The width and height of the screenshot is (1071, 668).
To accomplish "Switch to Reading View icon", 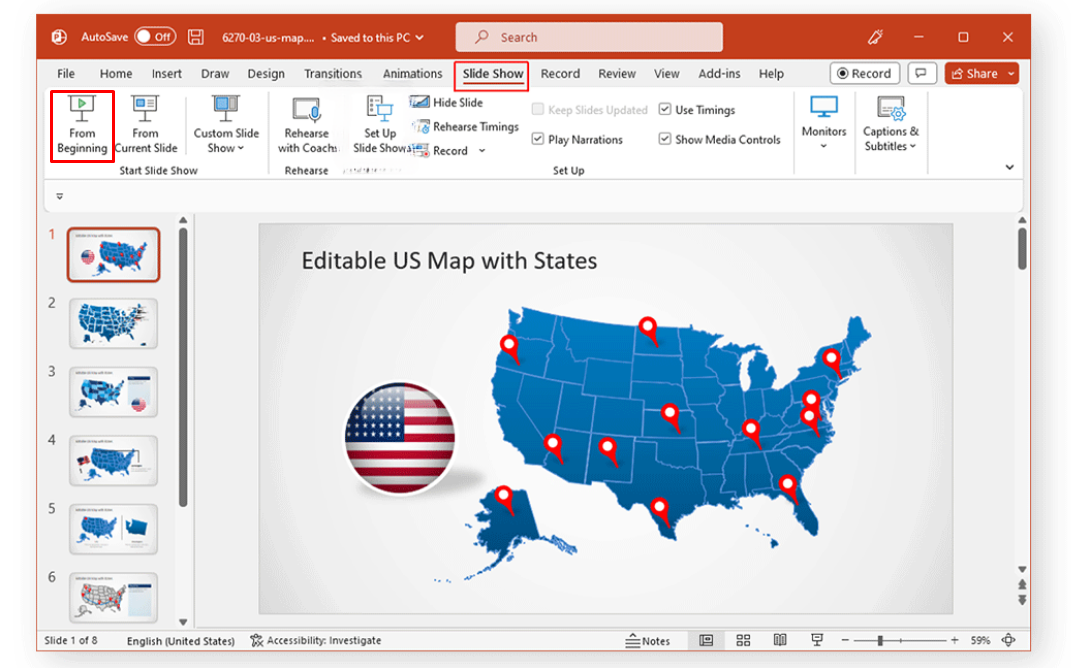I will 780,641.
